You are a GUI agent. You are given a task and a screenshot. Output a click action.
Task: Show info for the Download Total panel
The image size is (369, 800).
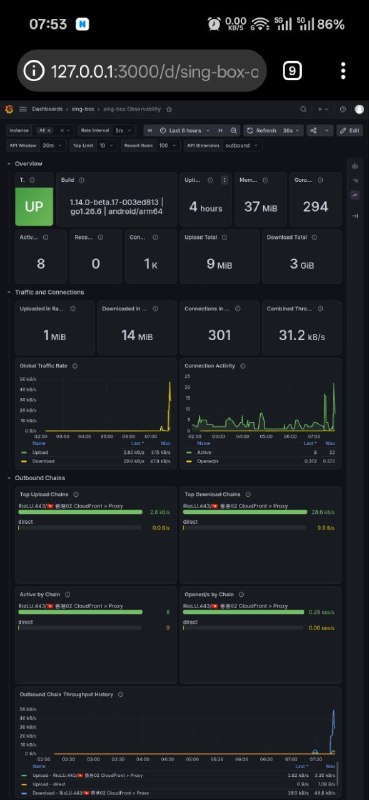pyautogui.click(x=314, y=237)
